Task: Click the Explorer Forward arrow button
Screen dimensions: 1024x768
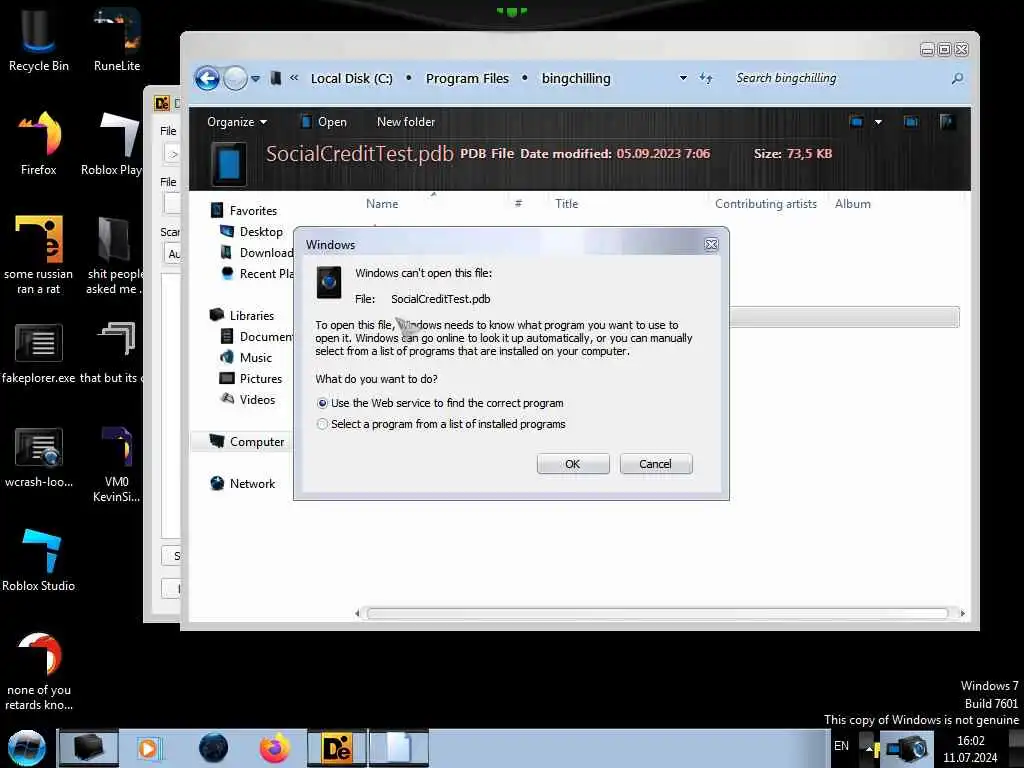Action: point(235,79)
